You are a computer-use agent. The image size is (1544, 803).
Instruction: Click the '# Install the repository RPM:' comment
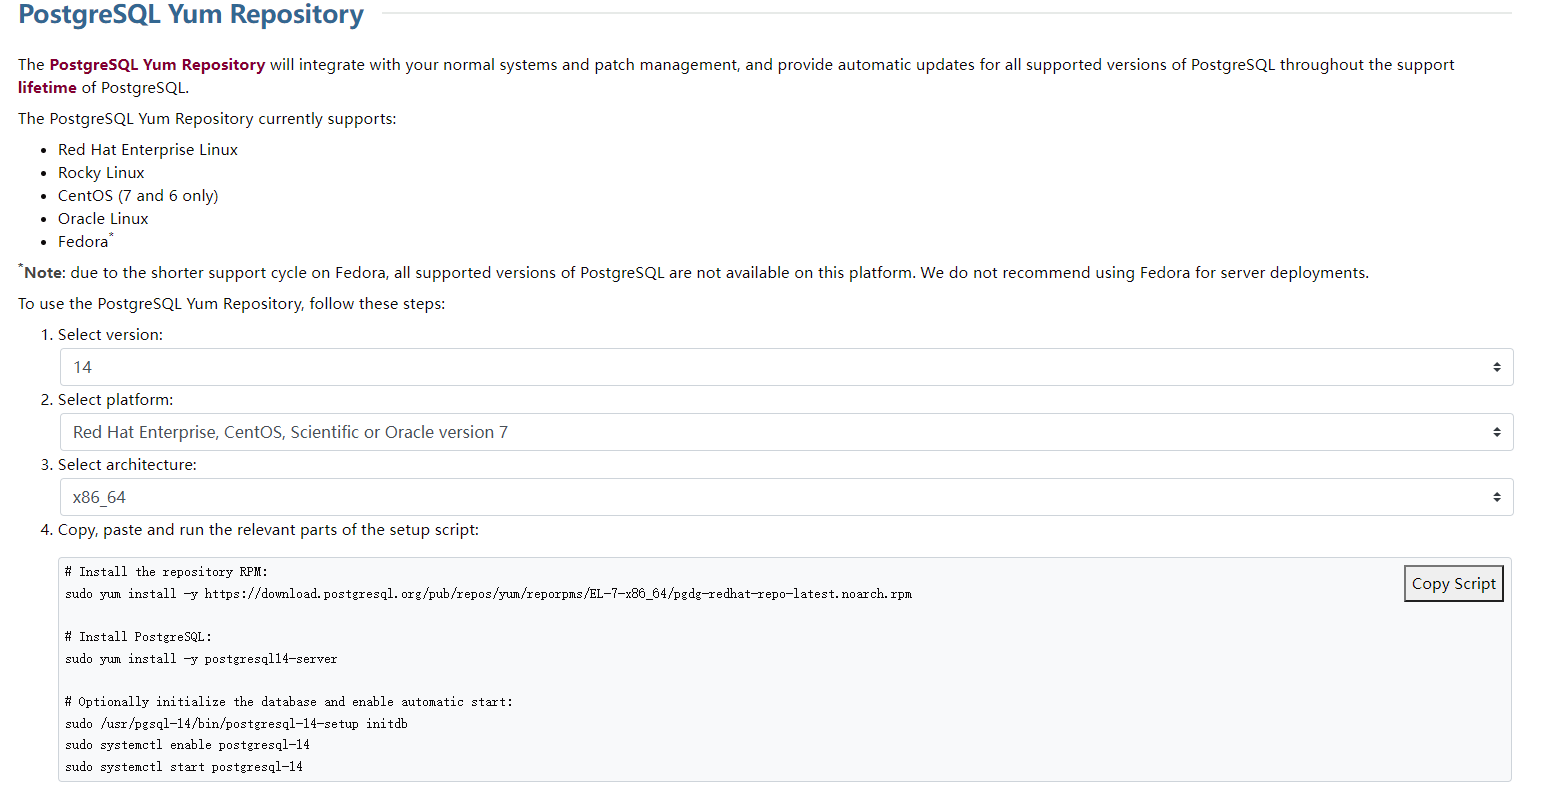(x=166, y=572)
